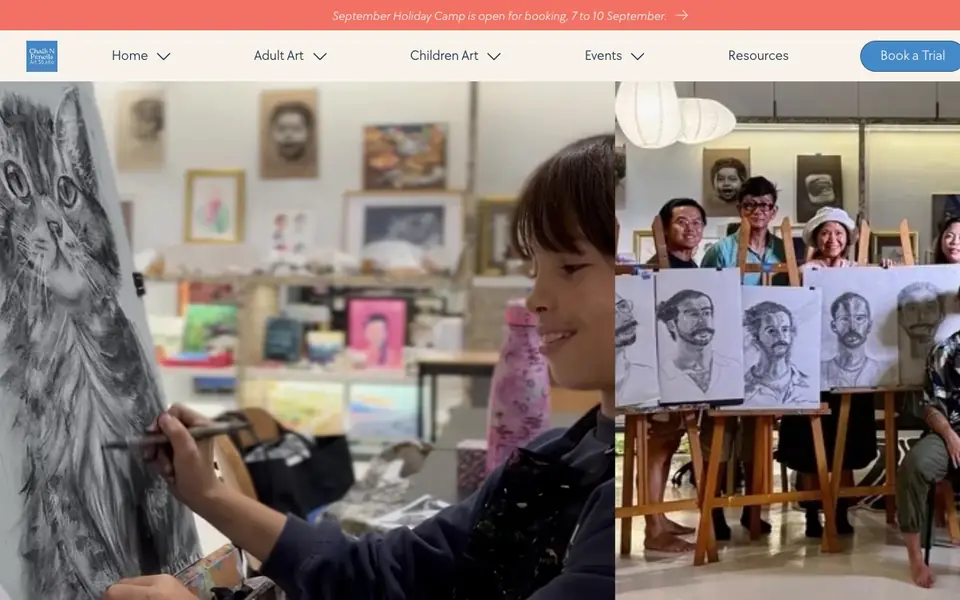Open the September Holiday Camp booking announcement
Viewport: 960px width, 600px height.
499,16
